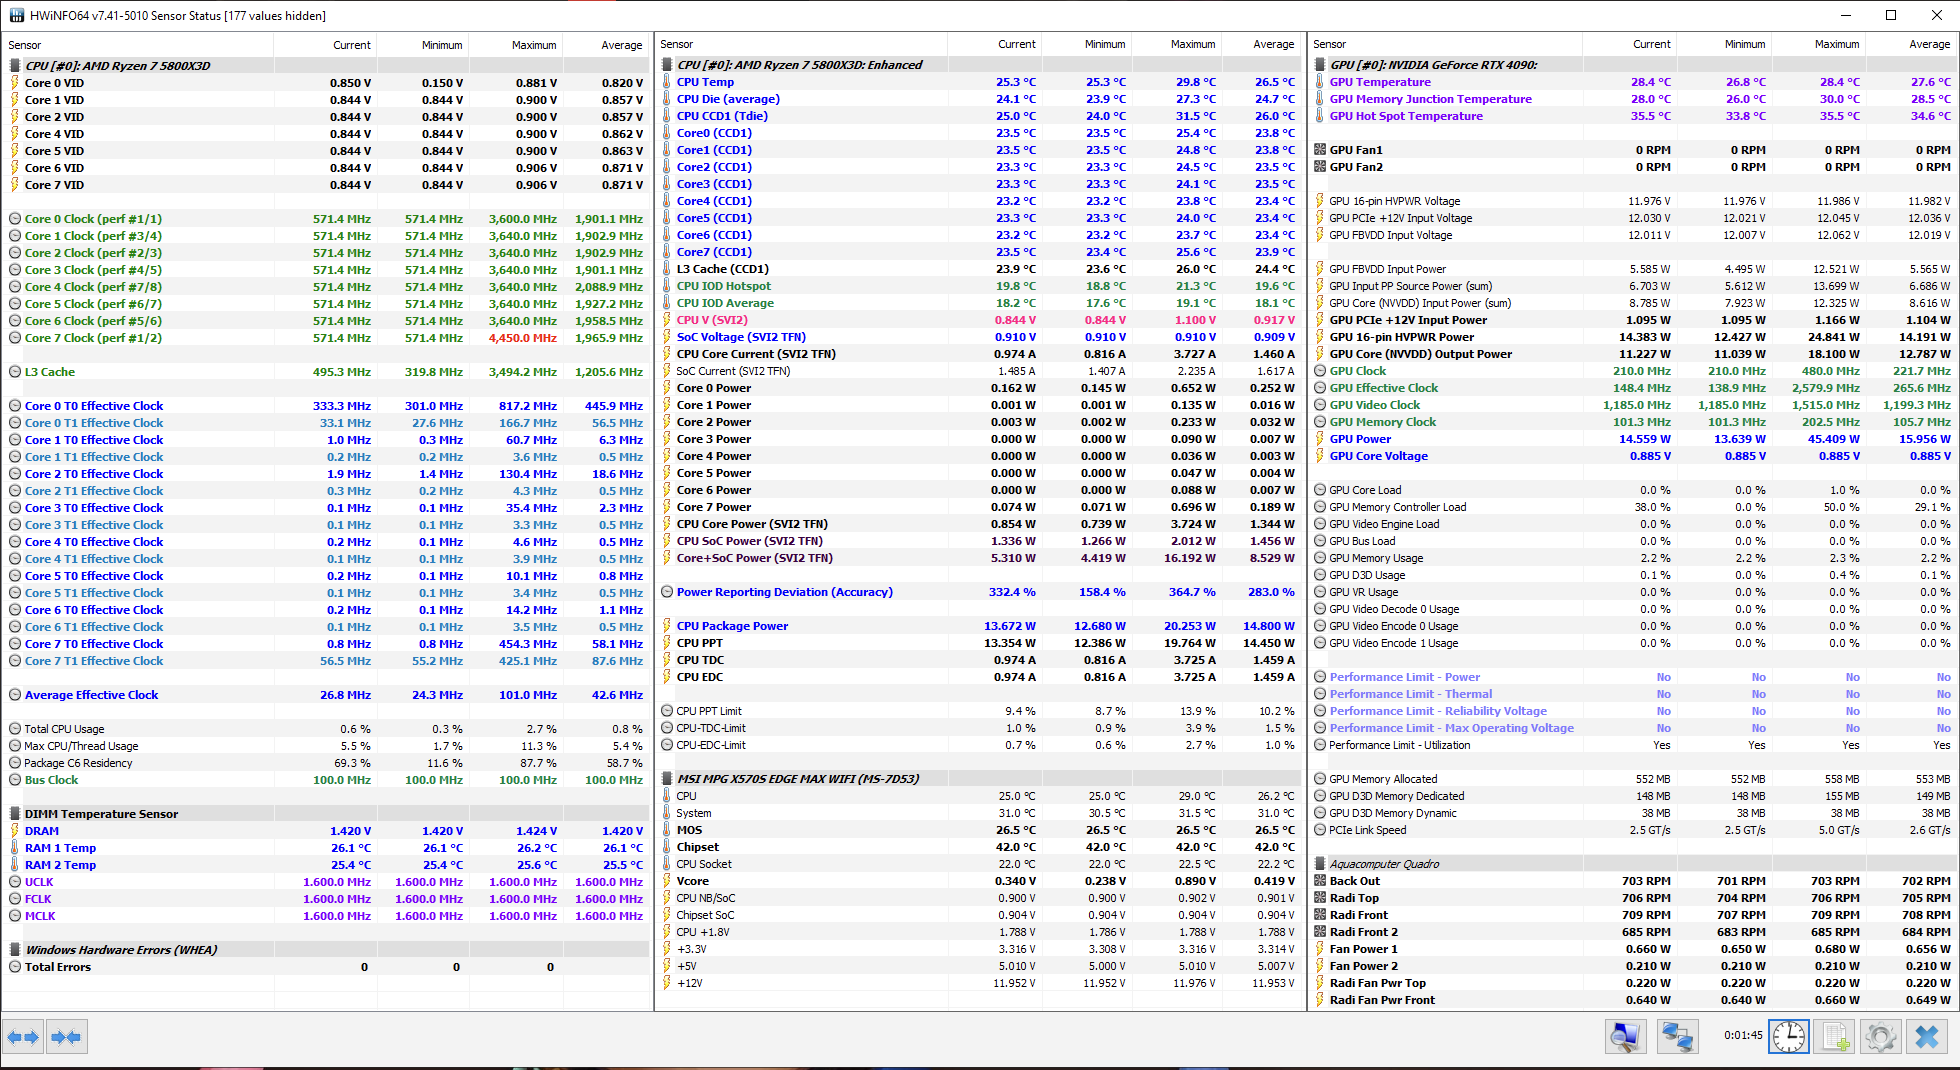Viewport: 1960px width, 1070px height.
Task: Select the AMD Ryzen 7 5800X3D: Enhanced group header
Action: click(x=980, y=65)
